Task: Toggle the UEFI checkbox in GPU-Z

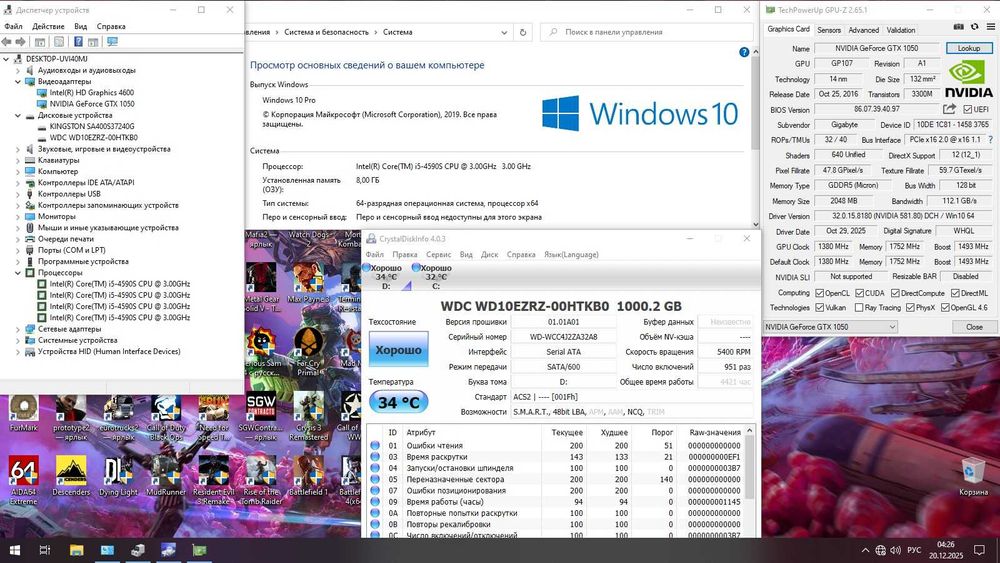Action: 967,109
